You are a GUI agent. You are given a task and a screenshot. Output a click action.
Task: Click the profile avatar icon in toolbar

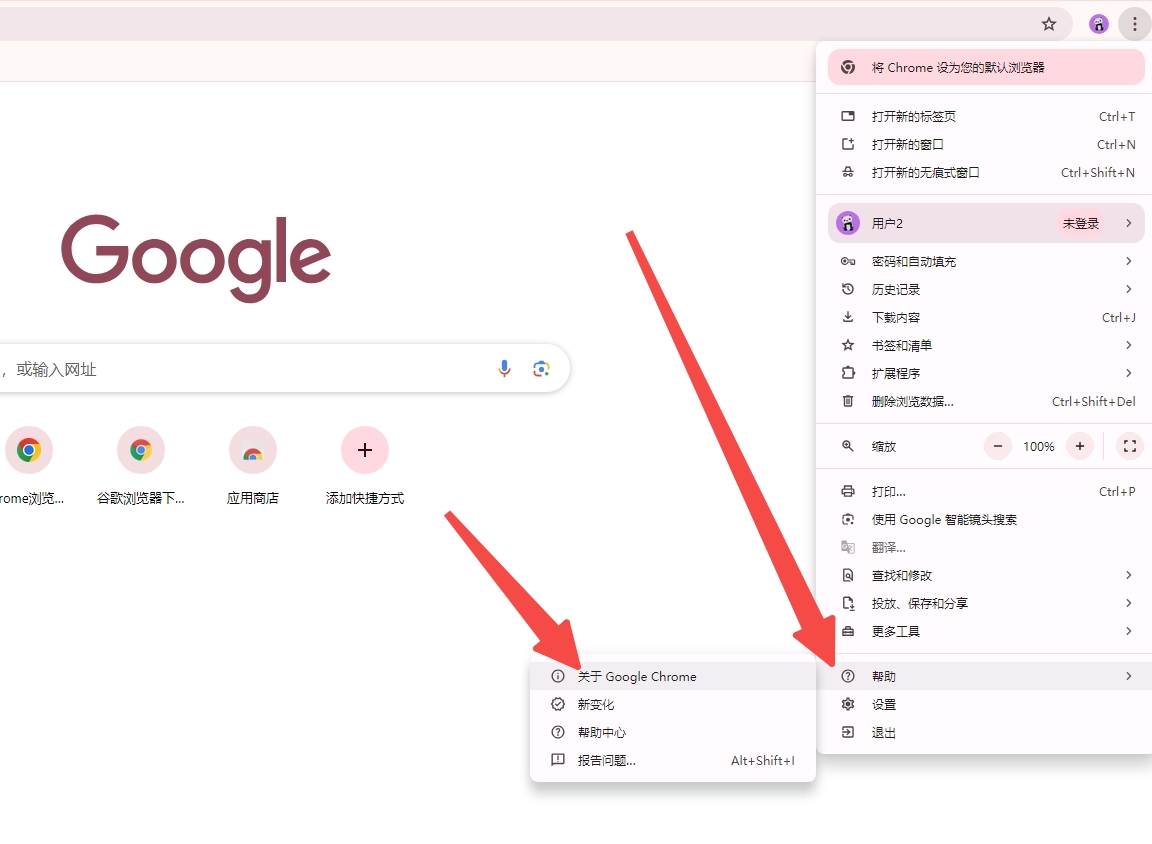click(1098, 23)
